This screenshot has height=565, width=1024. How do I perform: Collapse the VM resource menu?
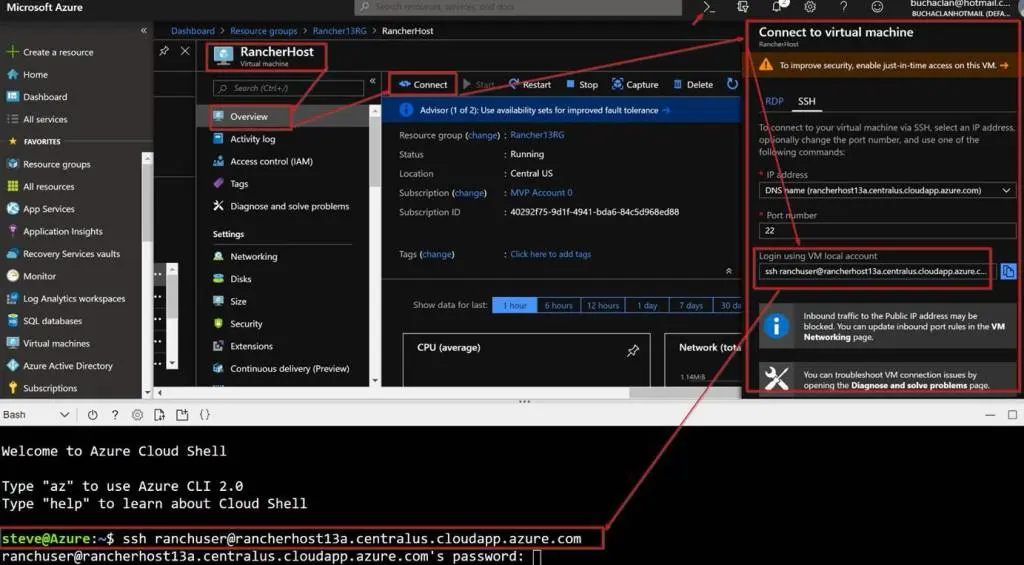click(372, 81)
